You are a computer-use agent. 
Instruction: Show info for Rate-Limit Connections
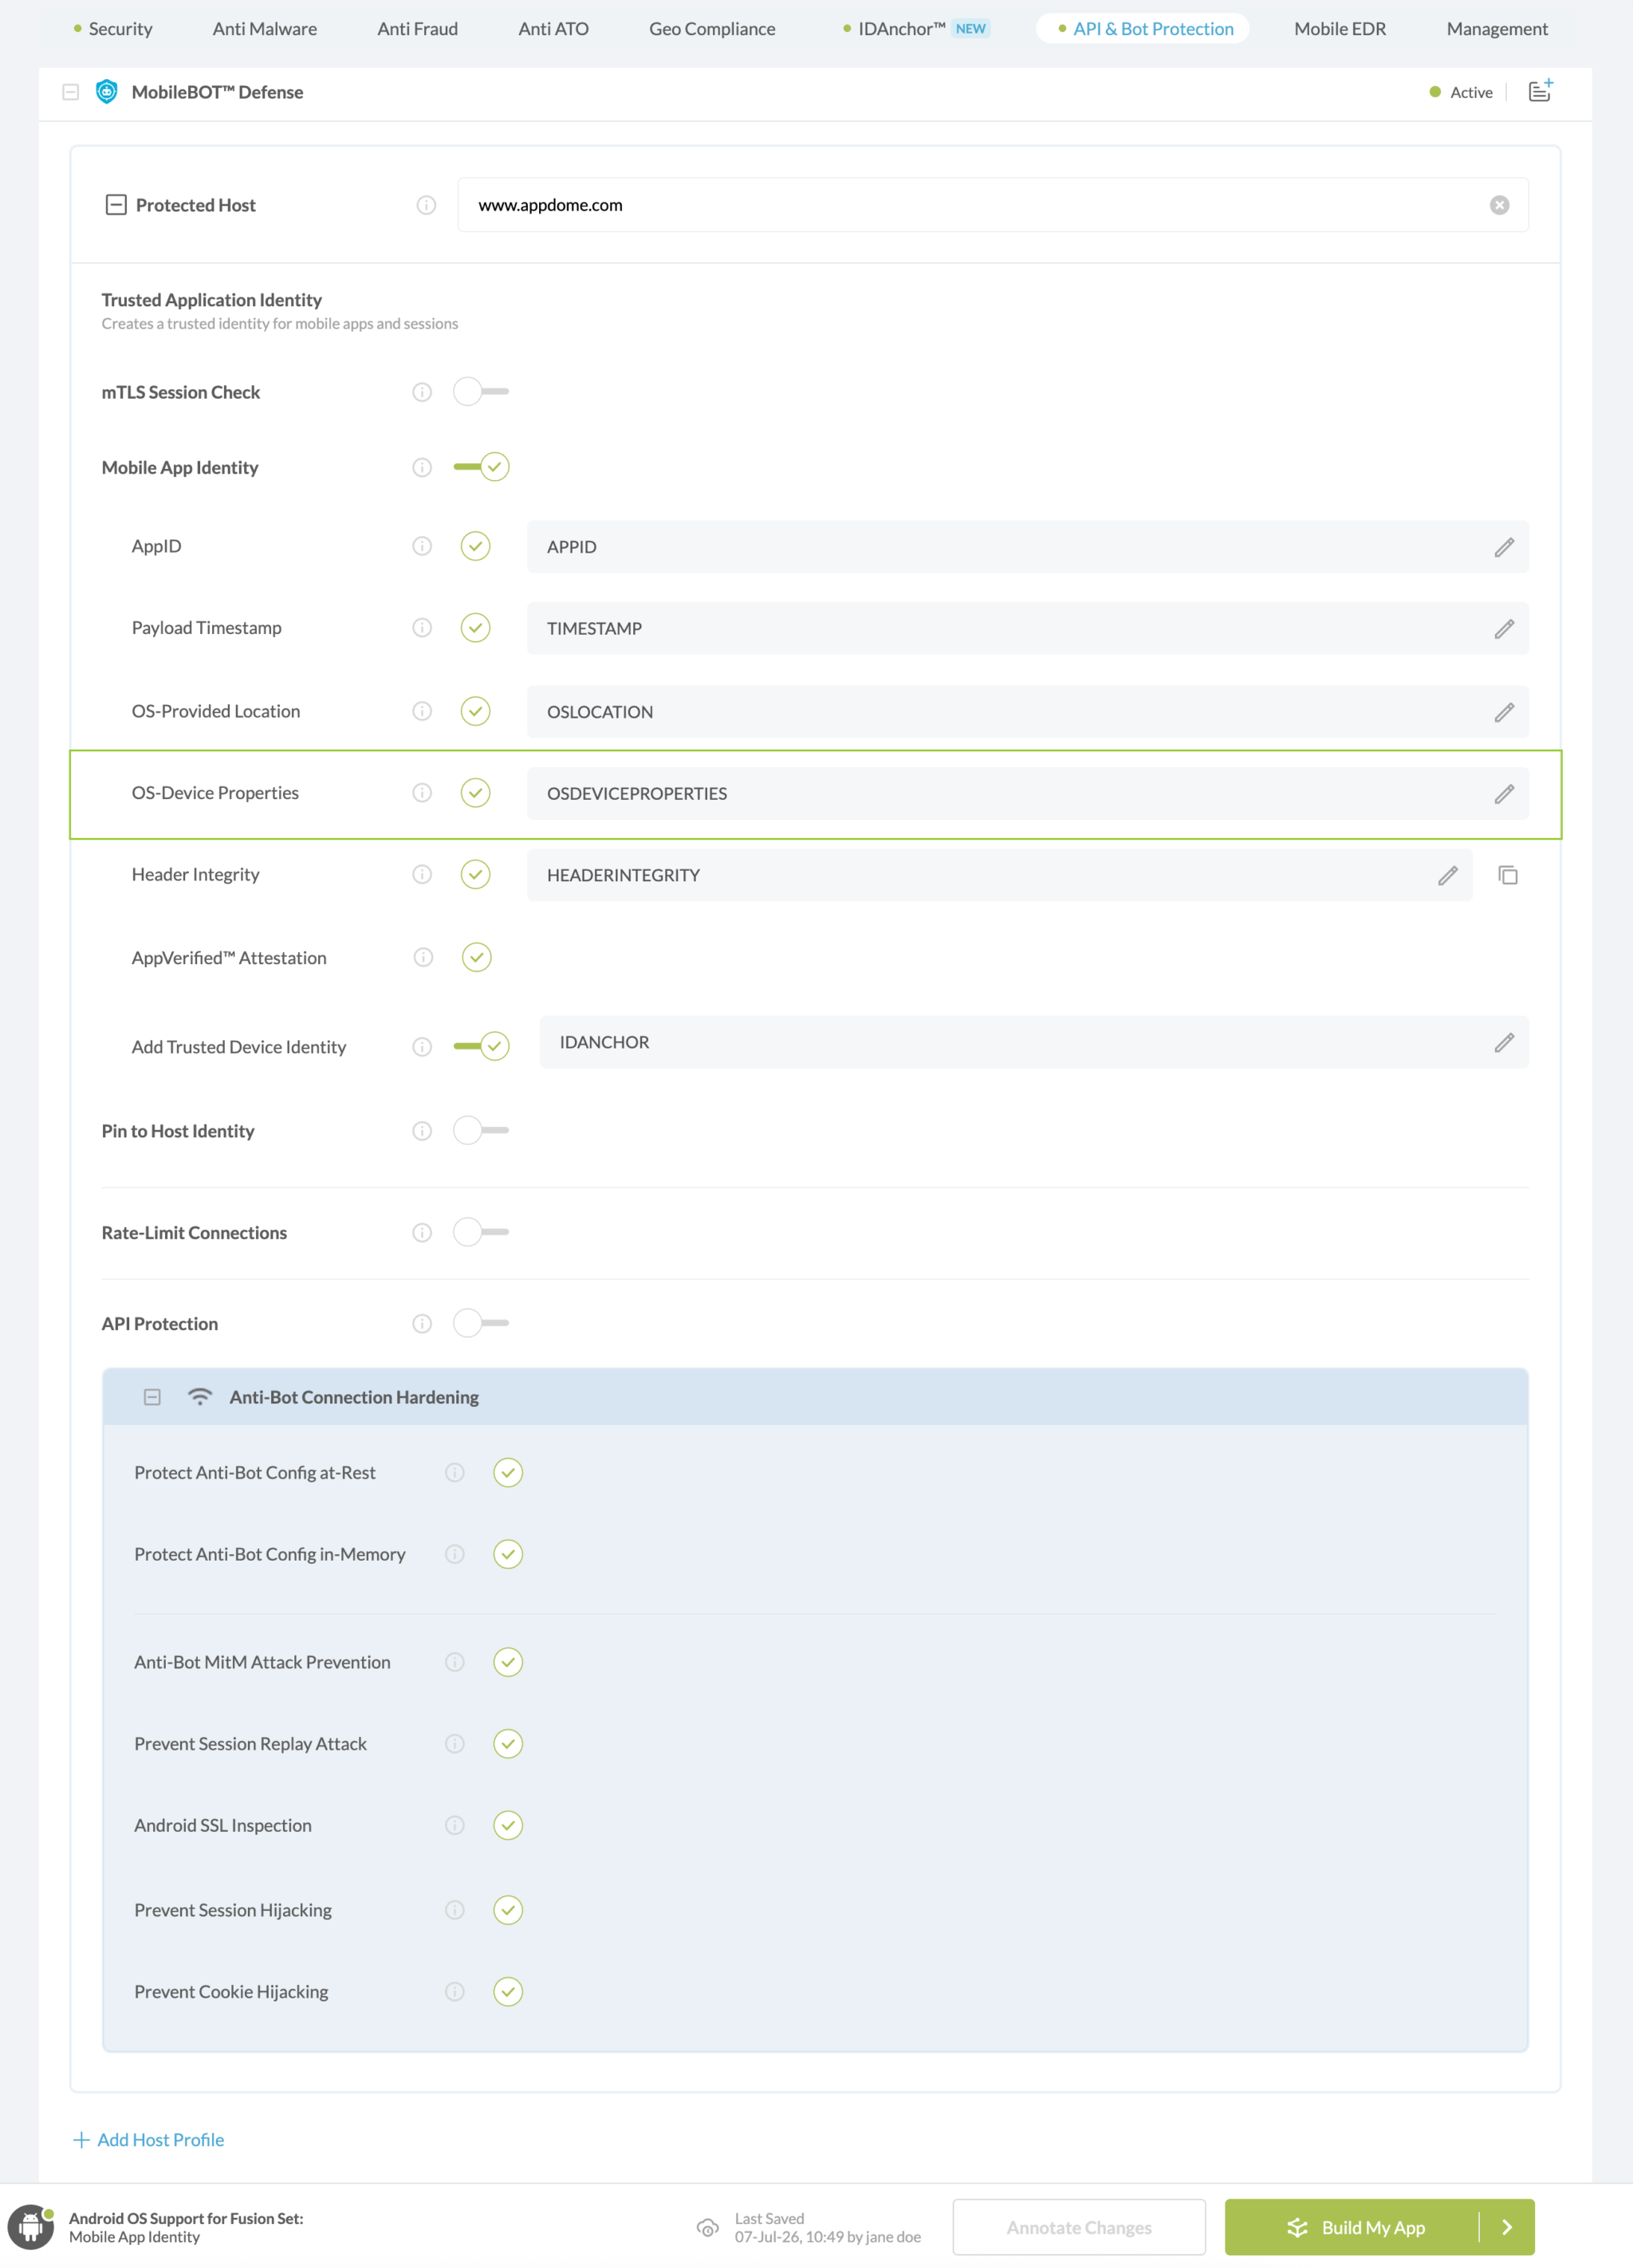[422, 1233]
